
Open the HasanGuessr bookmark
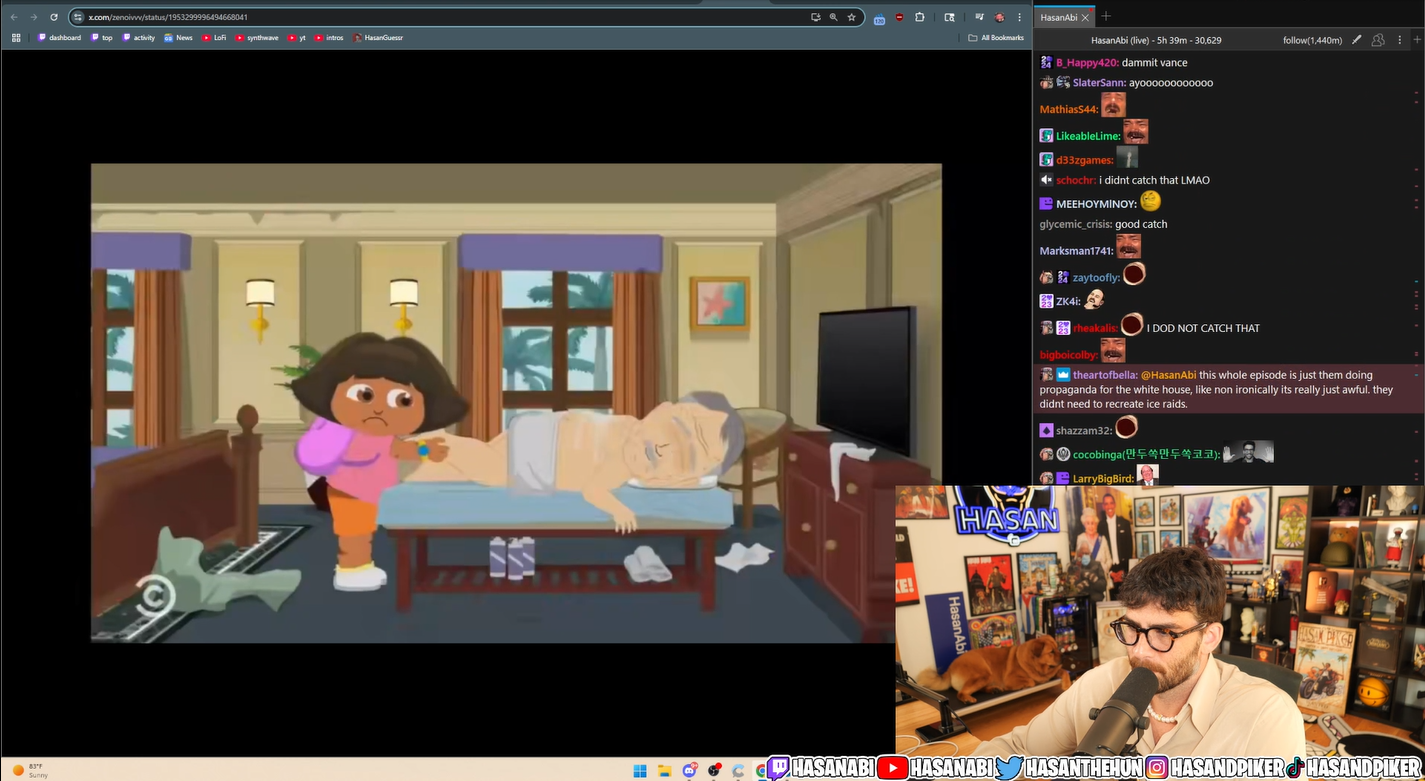[378, 38]
